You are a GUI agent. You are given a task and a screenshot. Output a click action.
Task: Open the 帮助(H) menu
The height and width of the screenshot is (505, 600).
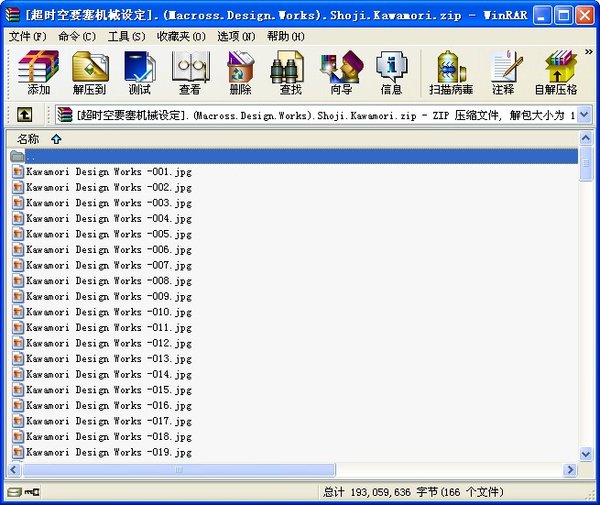(286, 37)
